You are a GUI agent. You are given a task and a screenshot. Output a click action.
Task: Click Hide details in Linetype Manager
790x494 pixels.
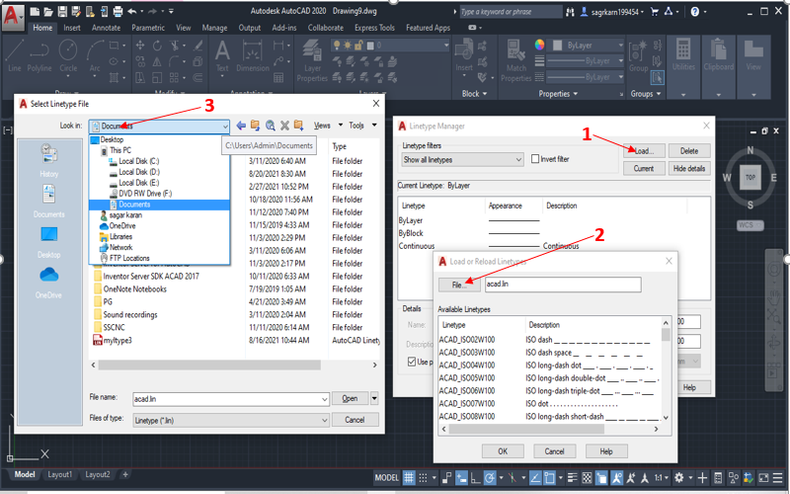tap(689, 168)
